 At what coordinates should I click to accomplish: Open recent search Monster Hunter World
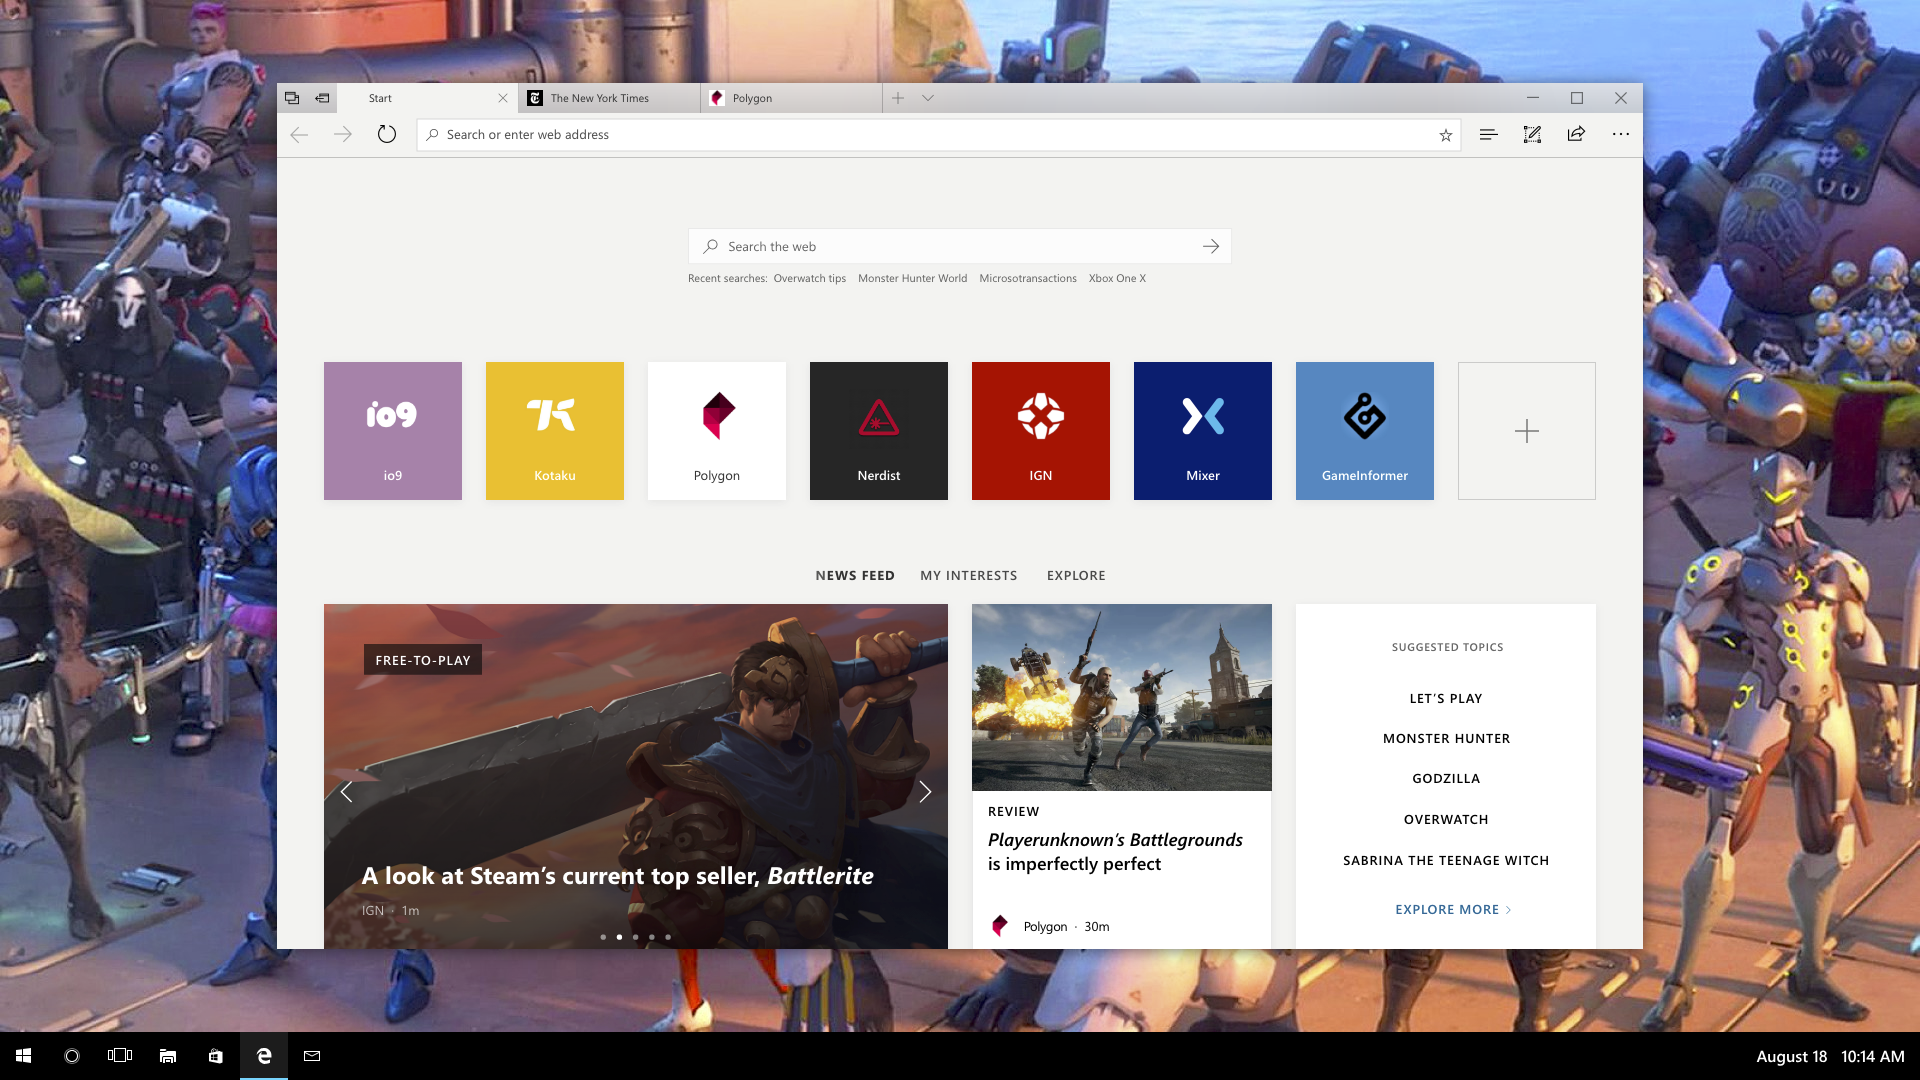[x=912, y=279]
